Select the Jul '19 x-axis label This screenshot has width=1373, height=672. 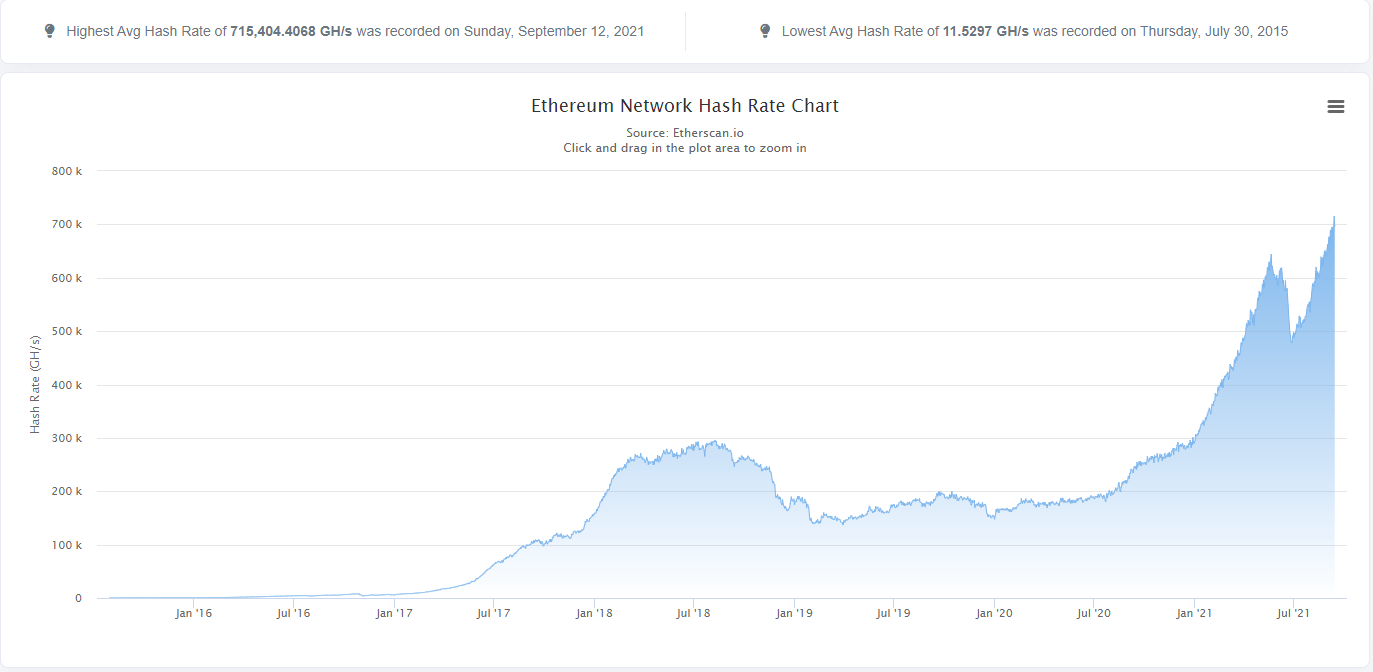(x=893, y=613)
